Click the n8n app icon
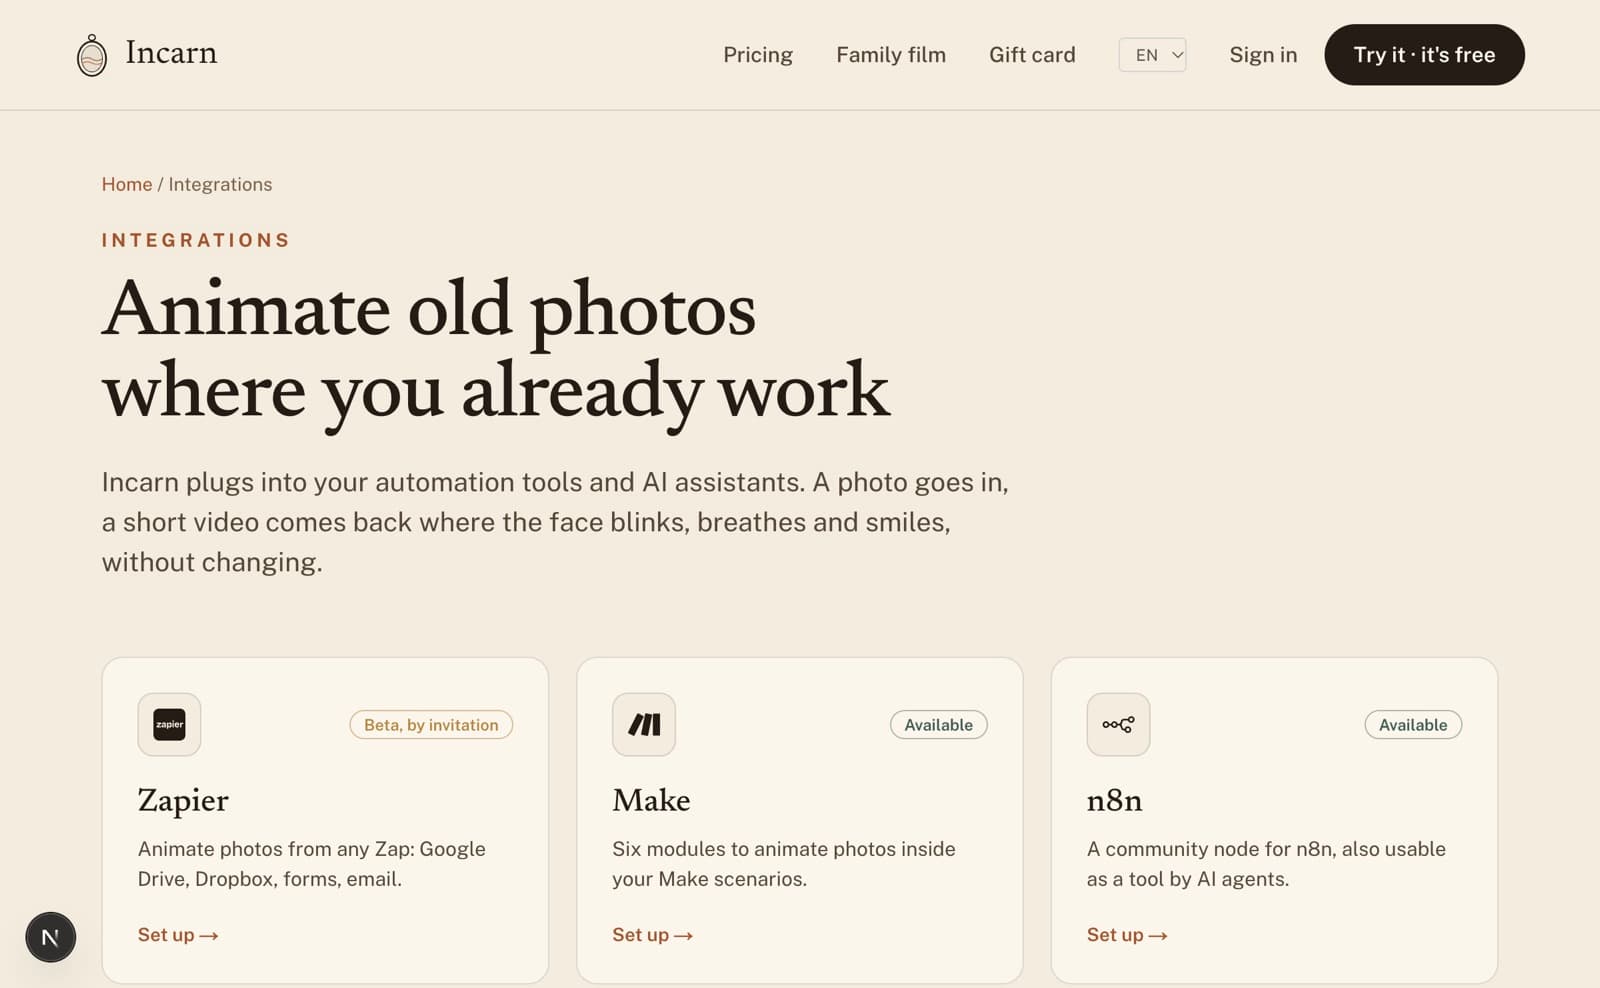The height and width of the screenshot is (988, 1600). point(1118,724)
